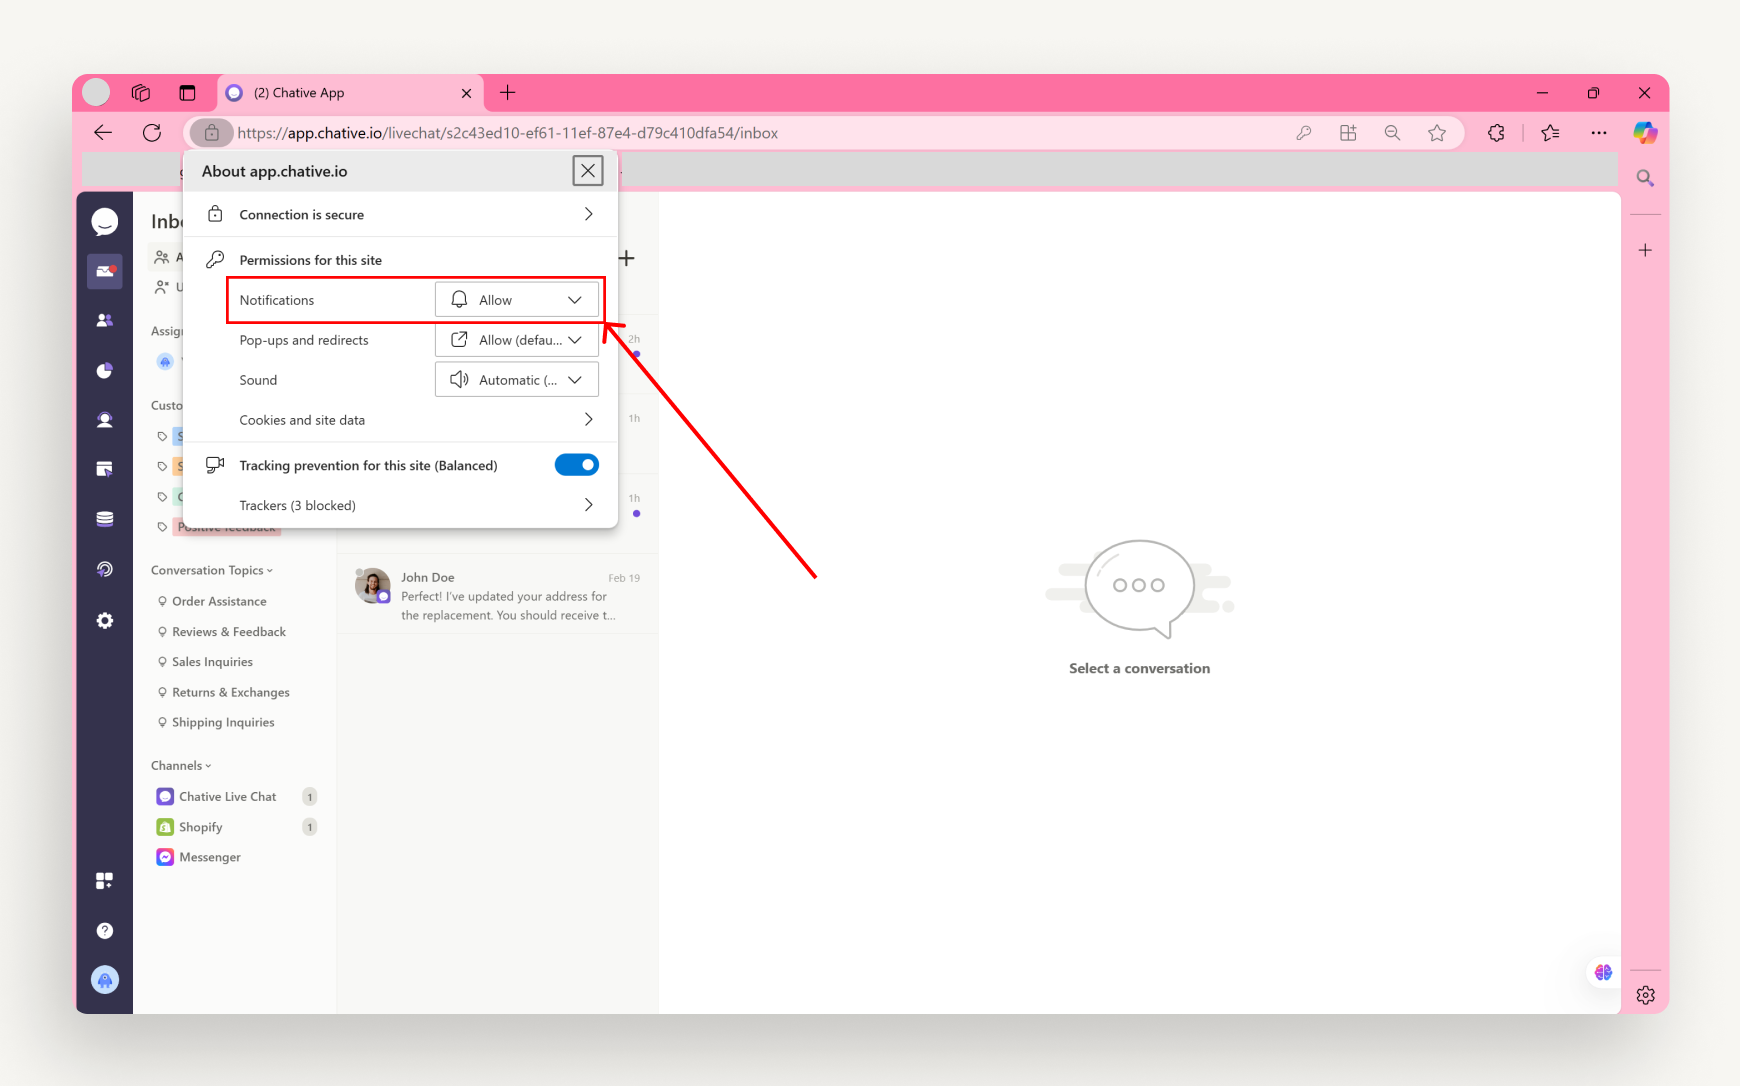Open Cookies and site data settings

point(400,419)
